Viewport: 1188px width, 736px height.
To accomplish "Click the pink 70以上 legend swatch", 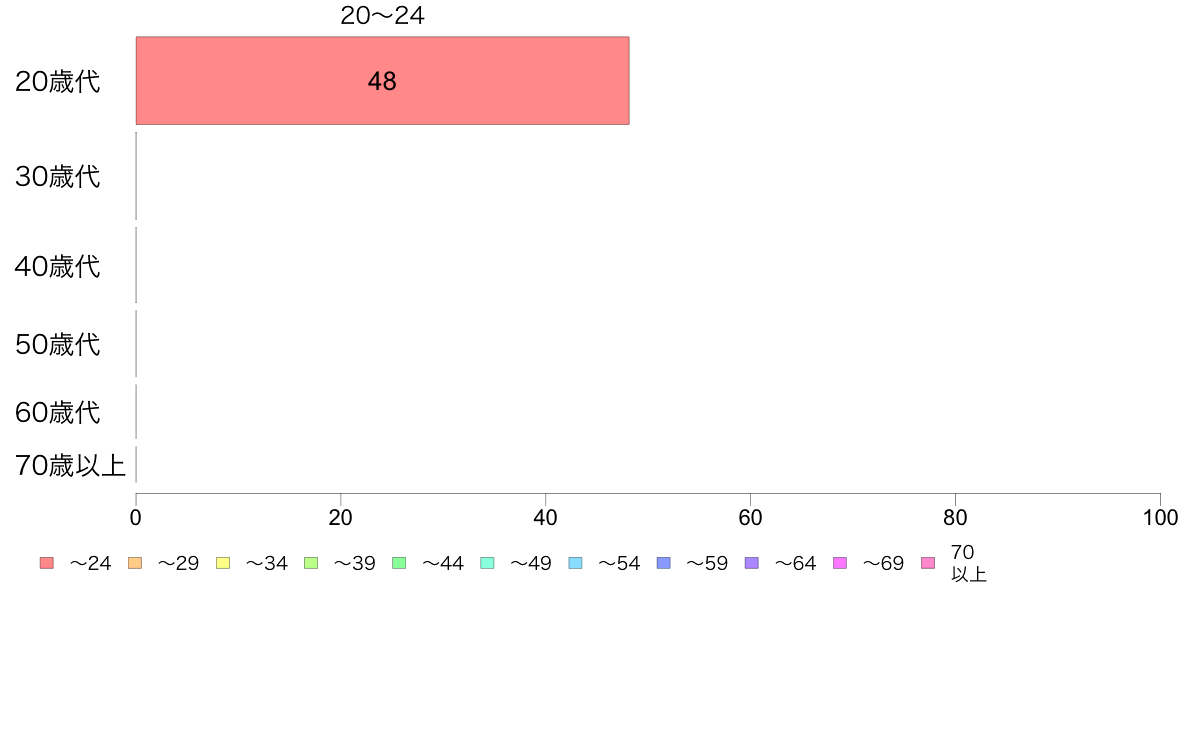I will (928, 563).
